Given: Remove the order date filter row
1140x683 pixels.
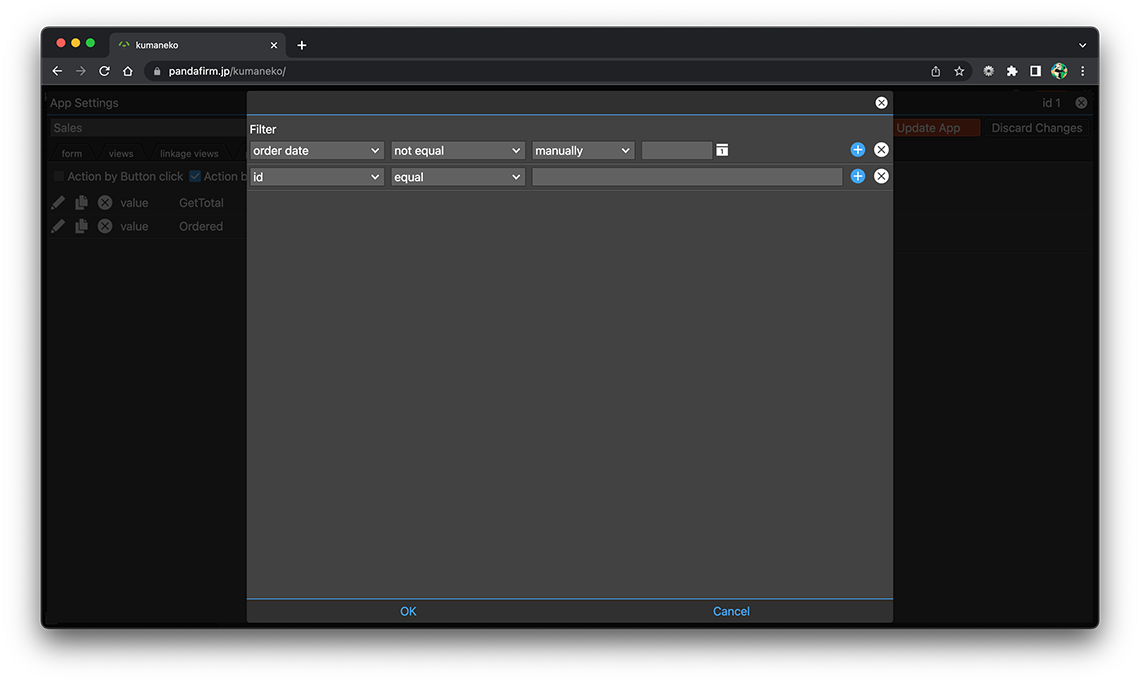Looking at the screenshot, I should [881, 150].
